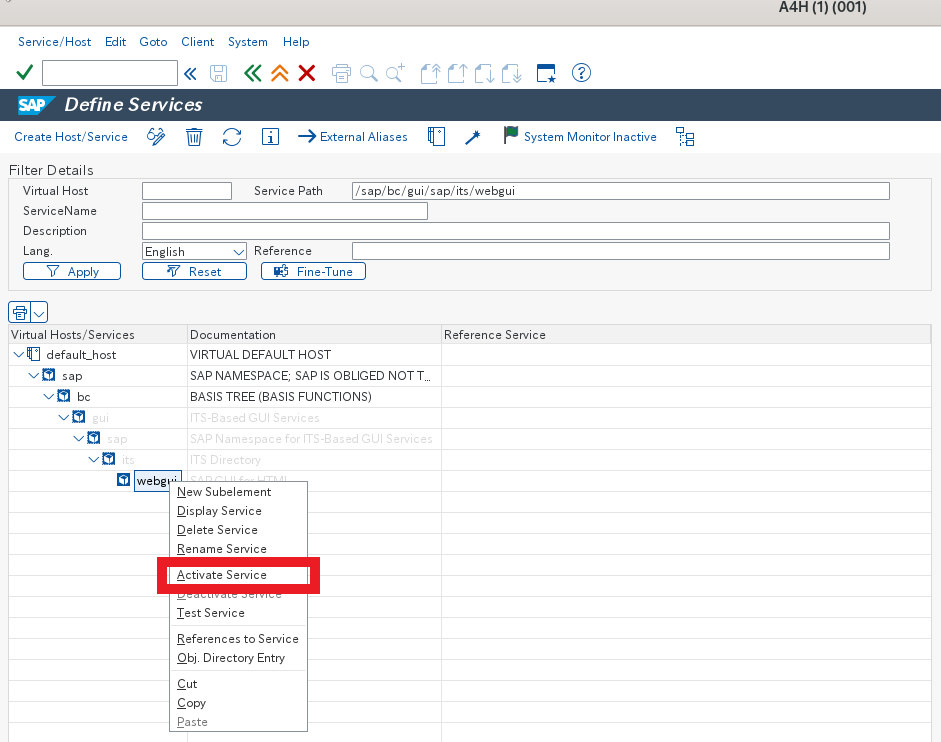Click the Print icon in the system toolbar
This screenshot has height=742, width=941.
(341, 73)
